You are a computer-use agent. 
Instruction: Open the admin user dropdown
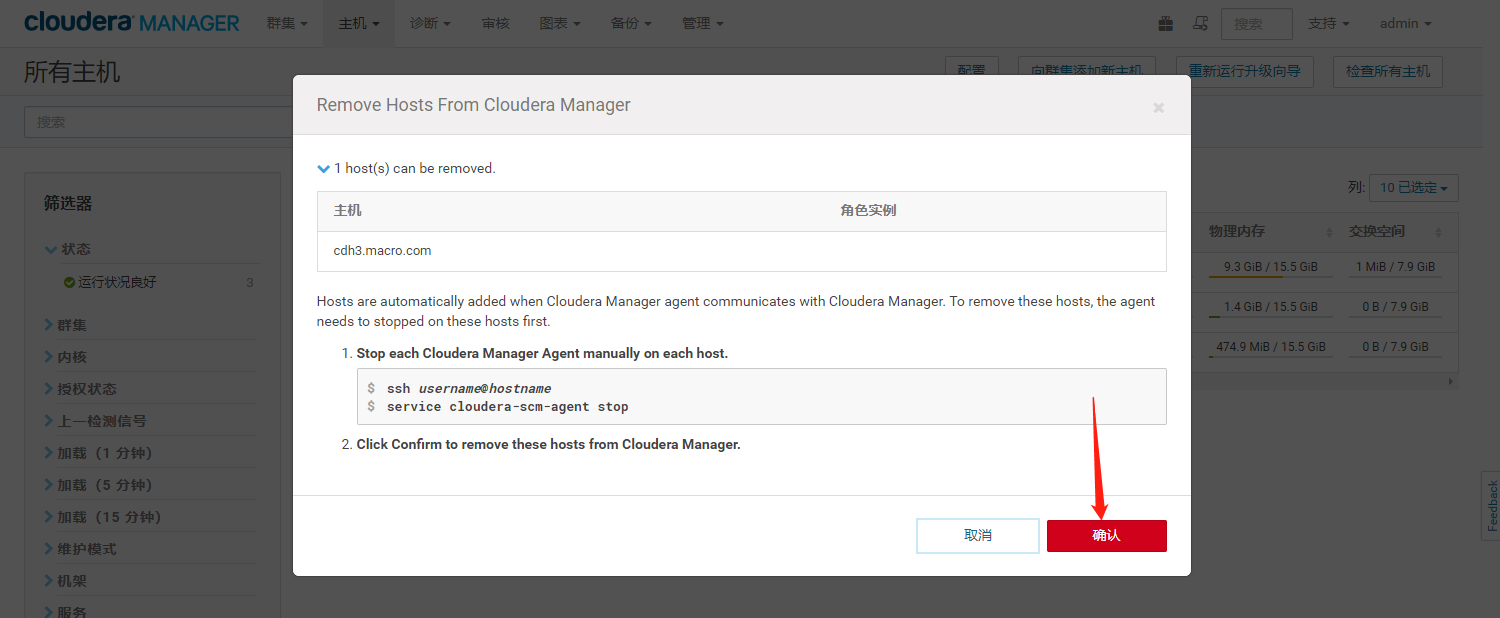(1406, 23)
